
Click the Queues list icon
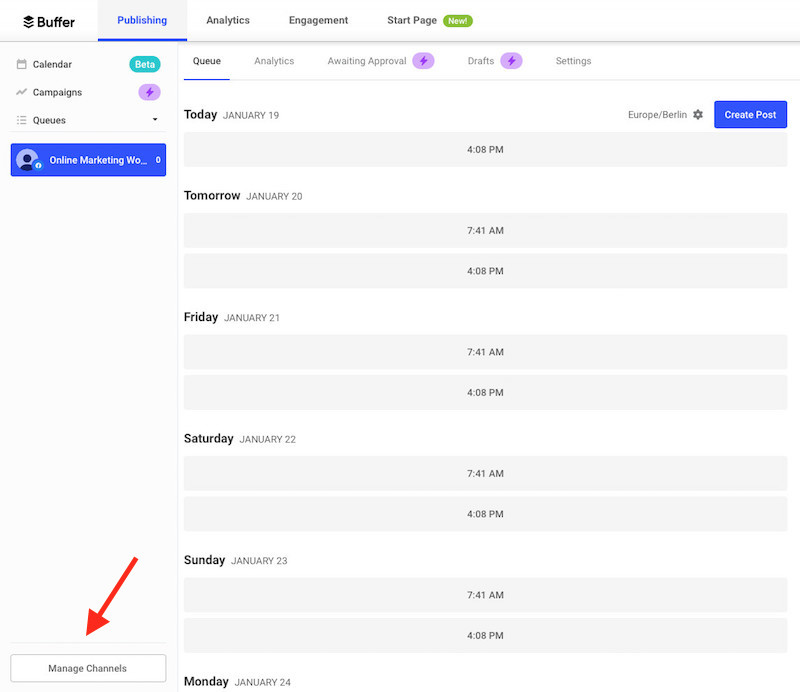[x=21, y=120]
